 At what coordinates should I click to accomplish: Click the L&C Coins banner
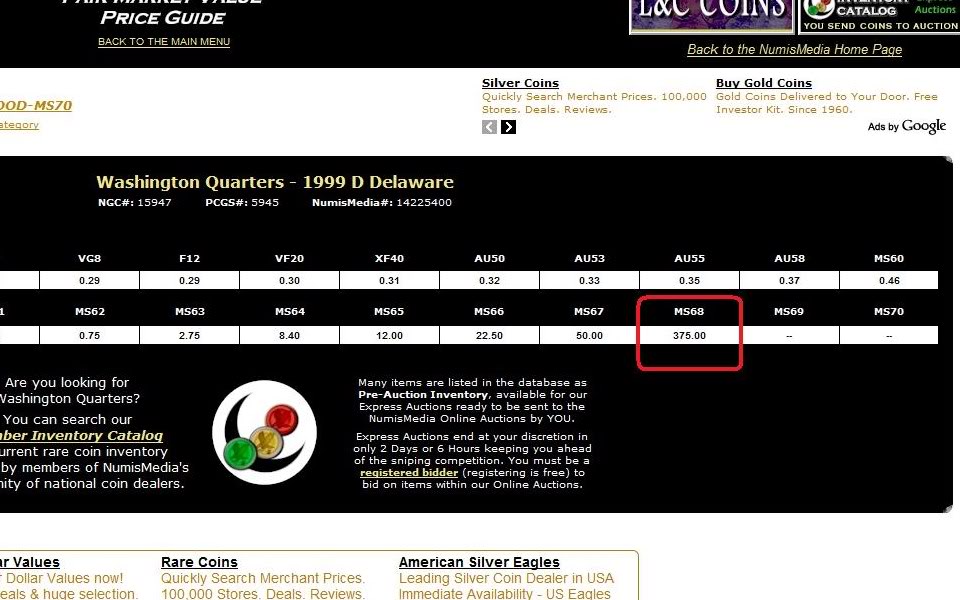point(710,15)
